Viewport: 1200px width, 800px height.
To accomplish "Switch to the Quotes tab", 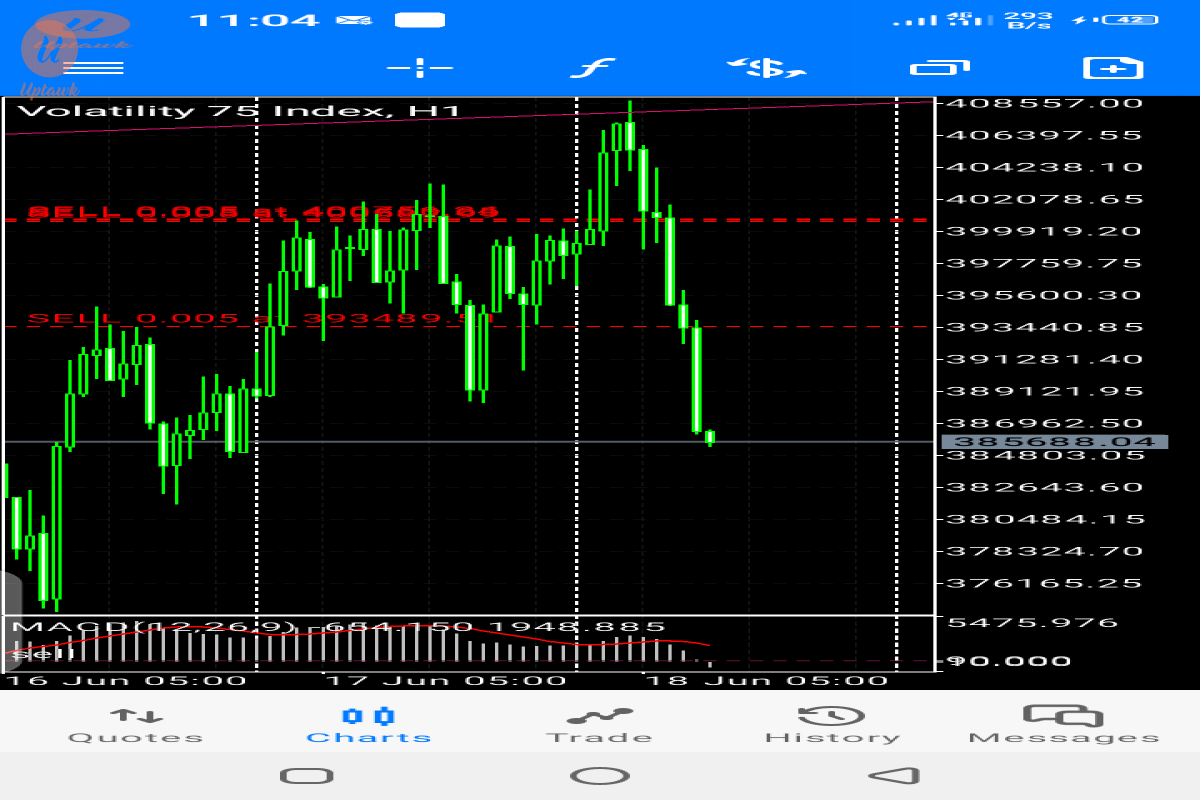I will tap(135, 726).
